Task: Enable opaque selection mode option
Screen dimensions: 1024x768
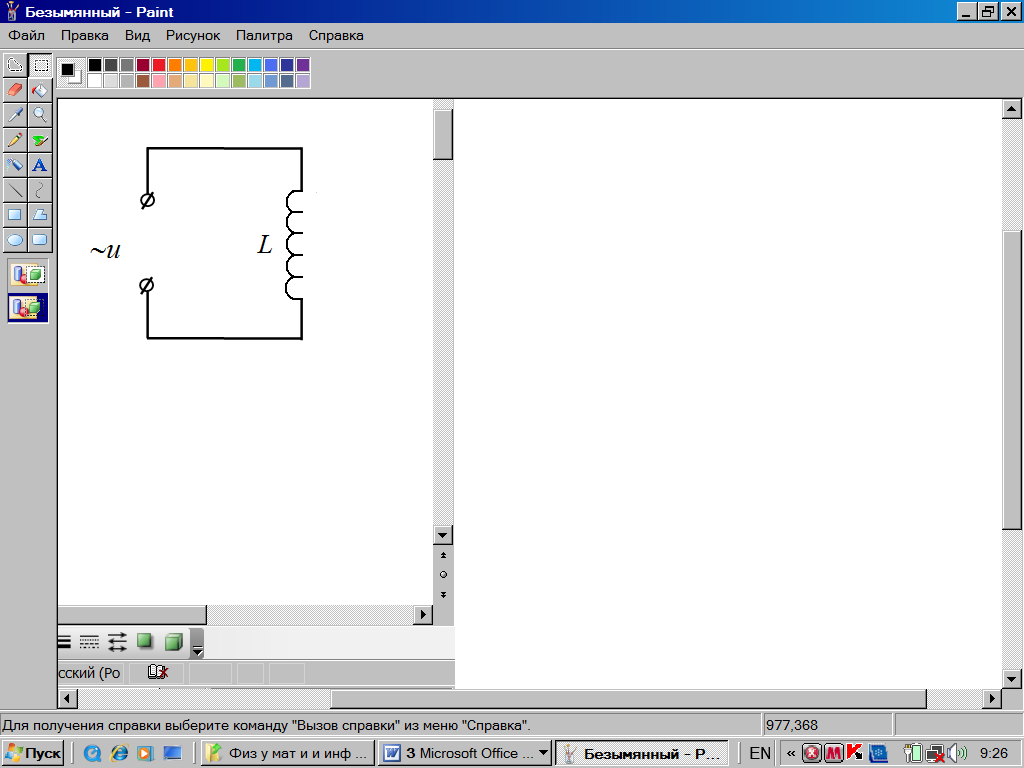Action: click(28, 274)
